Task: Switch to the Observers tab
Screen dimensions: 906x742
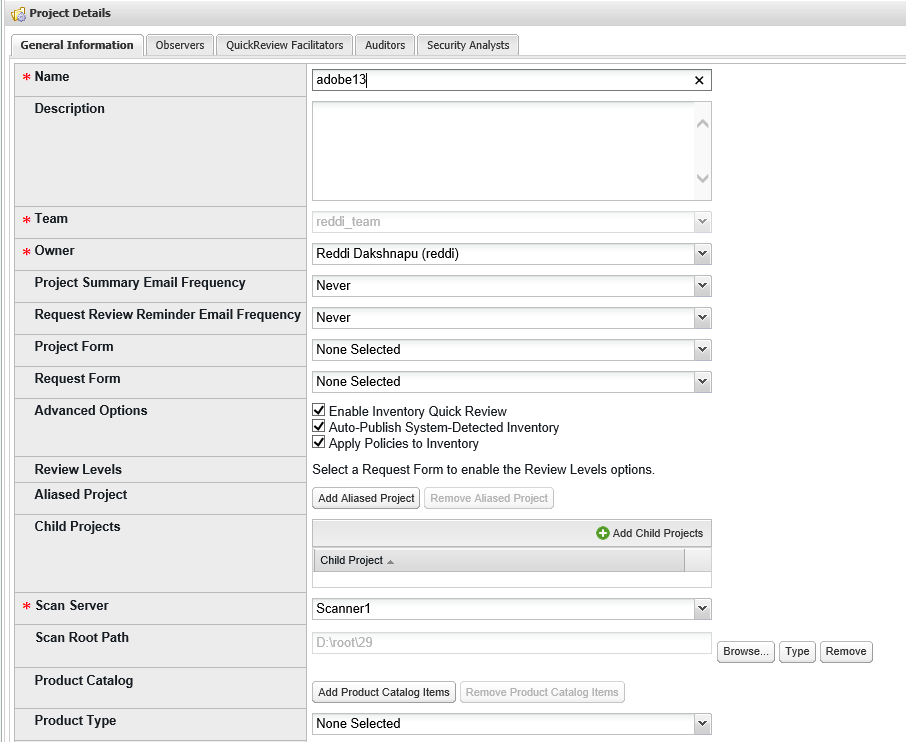Action: pyautogui.click(x=180, y=45)
